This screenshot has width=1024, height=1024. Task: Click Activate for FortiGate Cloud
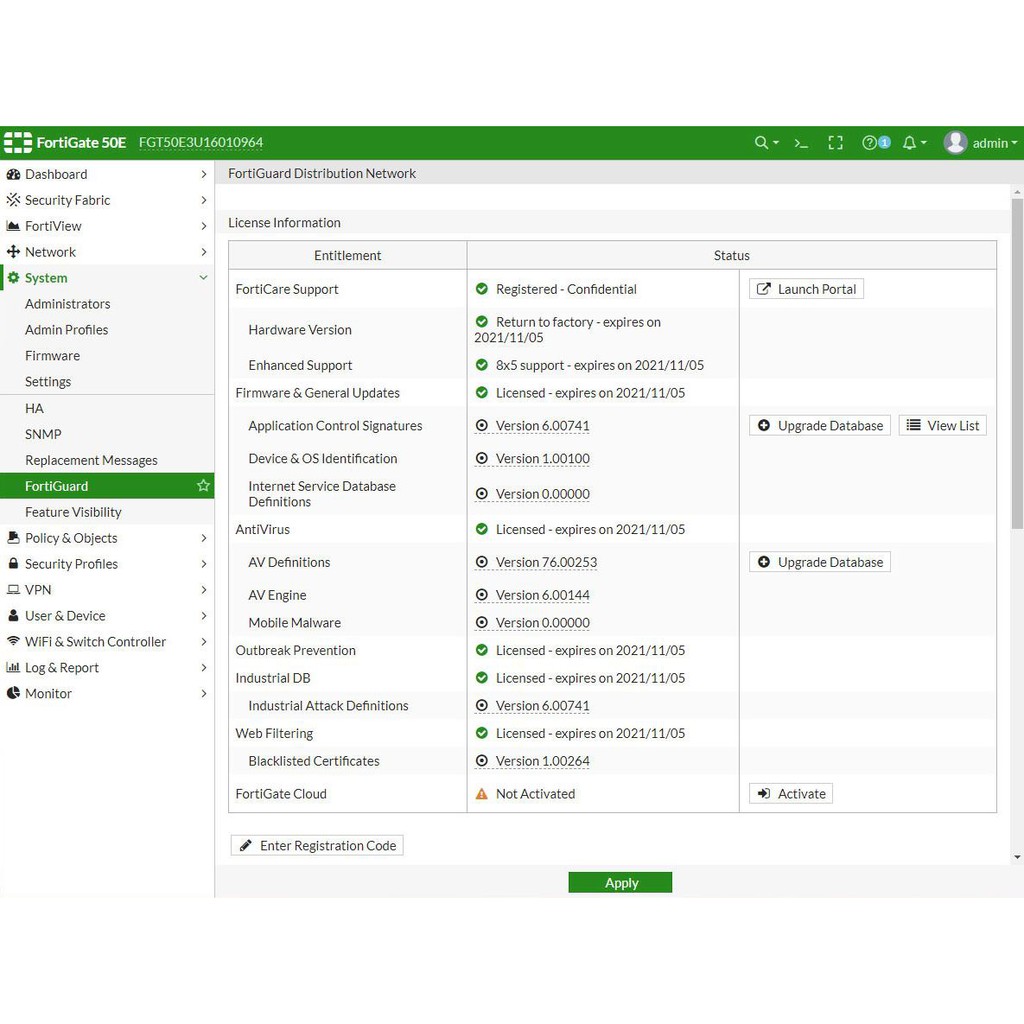click(791, 794)
